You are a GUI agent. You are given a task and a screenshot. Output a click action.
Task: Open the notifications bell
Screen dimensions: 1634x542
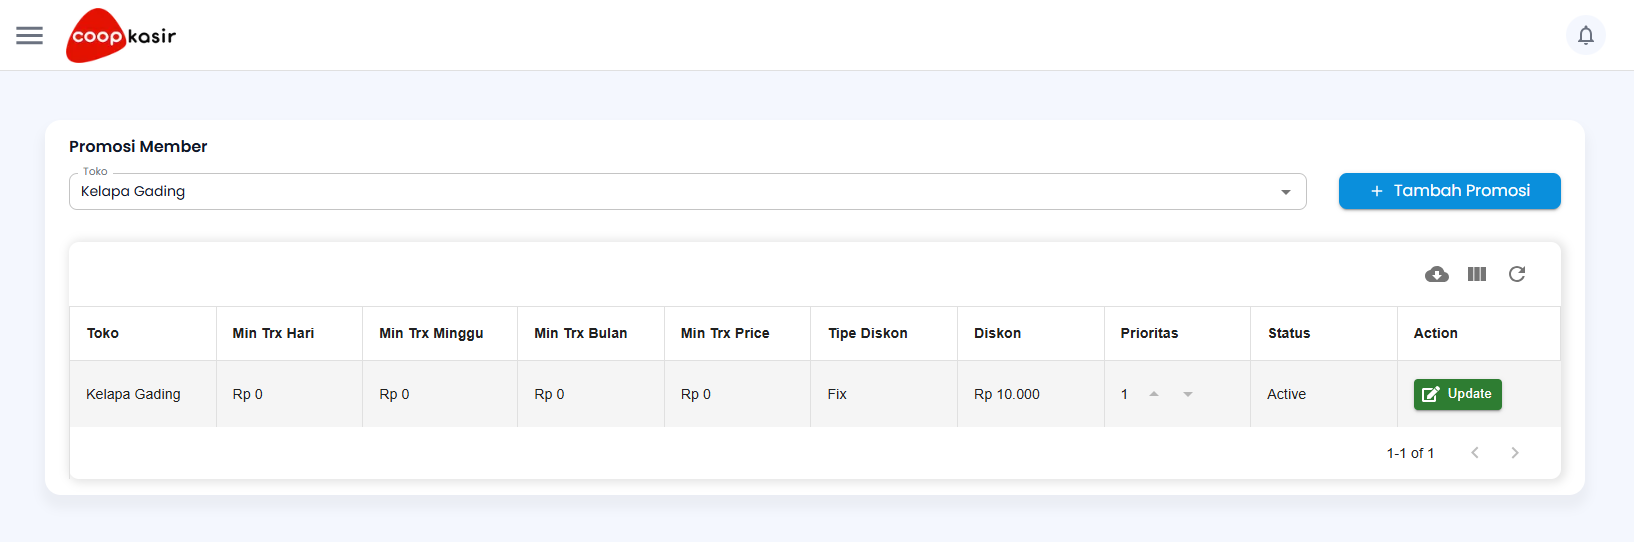[1585, 36]
